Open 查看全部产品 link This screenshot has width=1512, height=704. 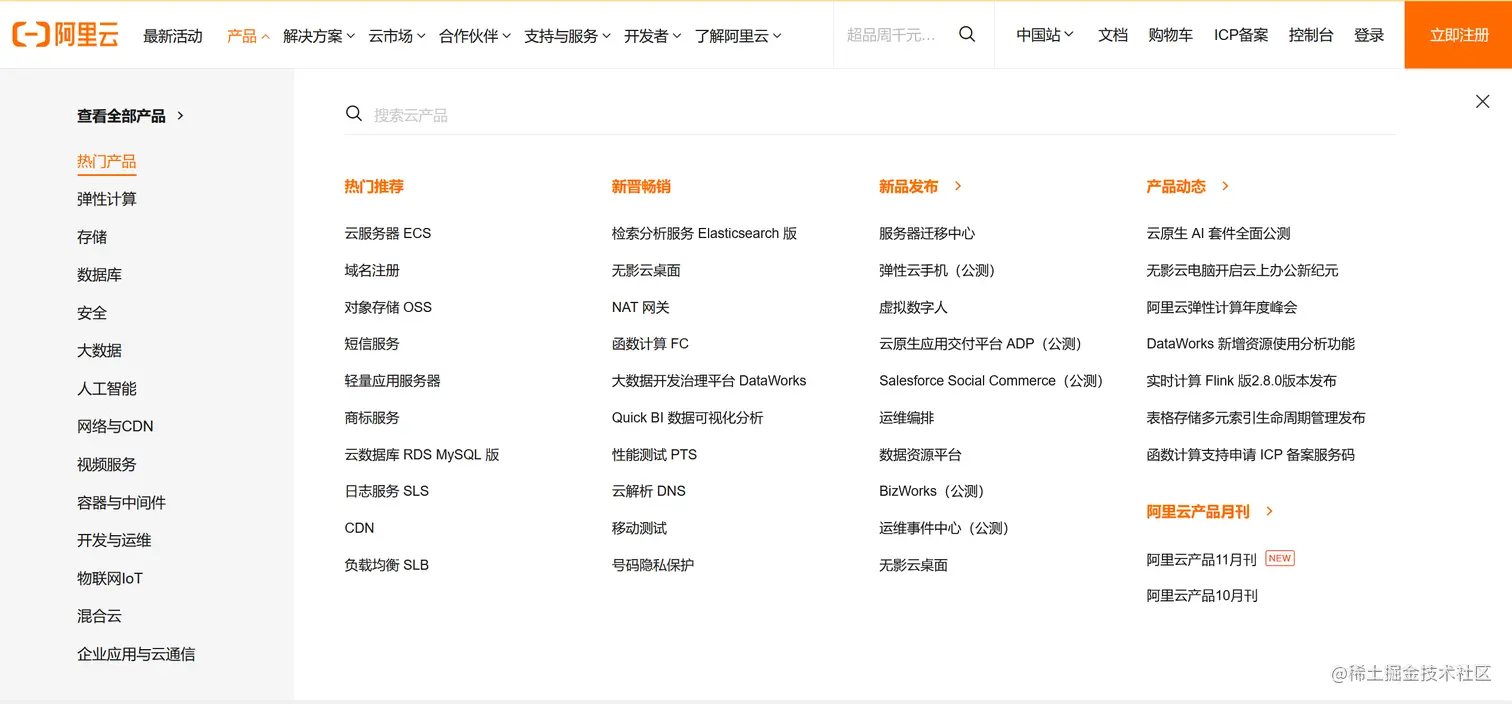tap(121, 116)
